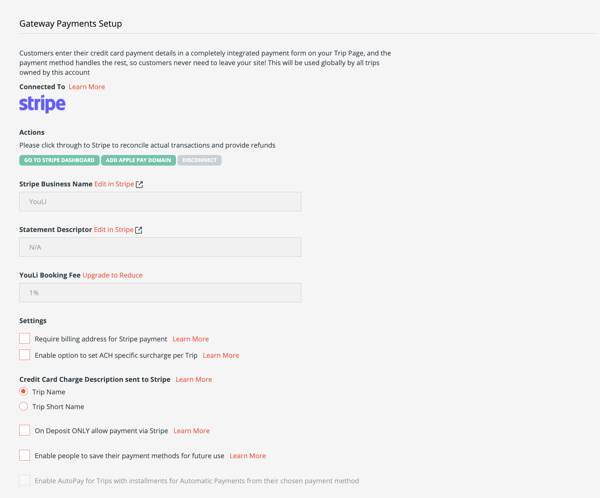Go to Stripe Dashboard button
Image resolution: width=600 pixels, height=498 pixels.
point(59,160)
